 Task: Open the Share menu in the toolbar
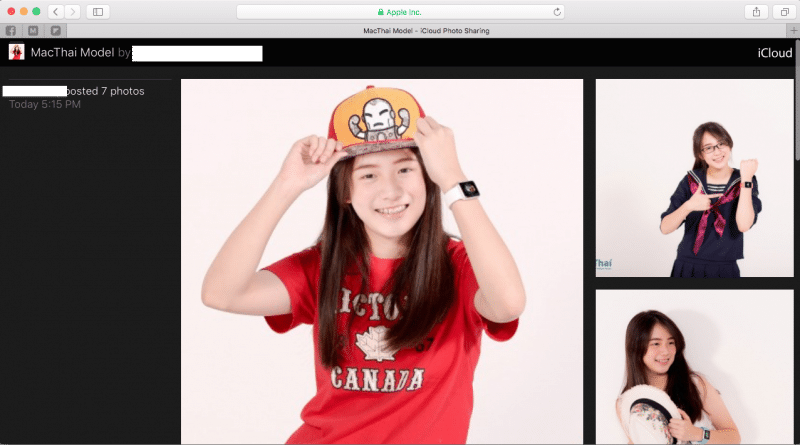[x=756, y=12]
